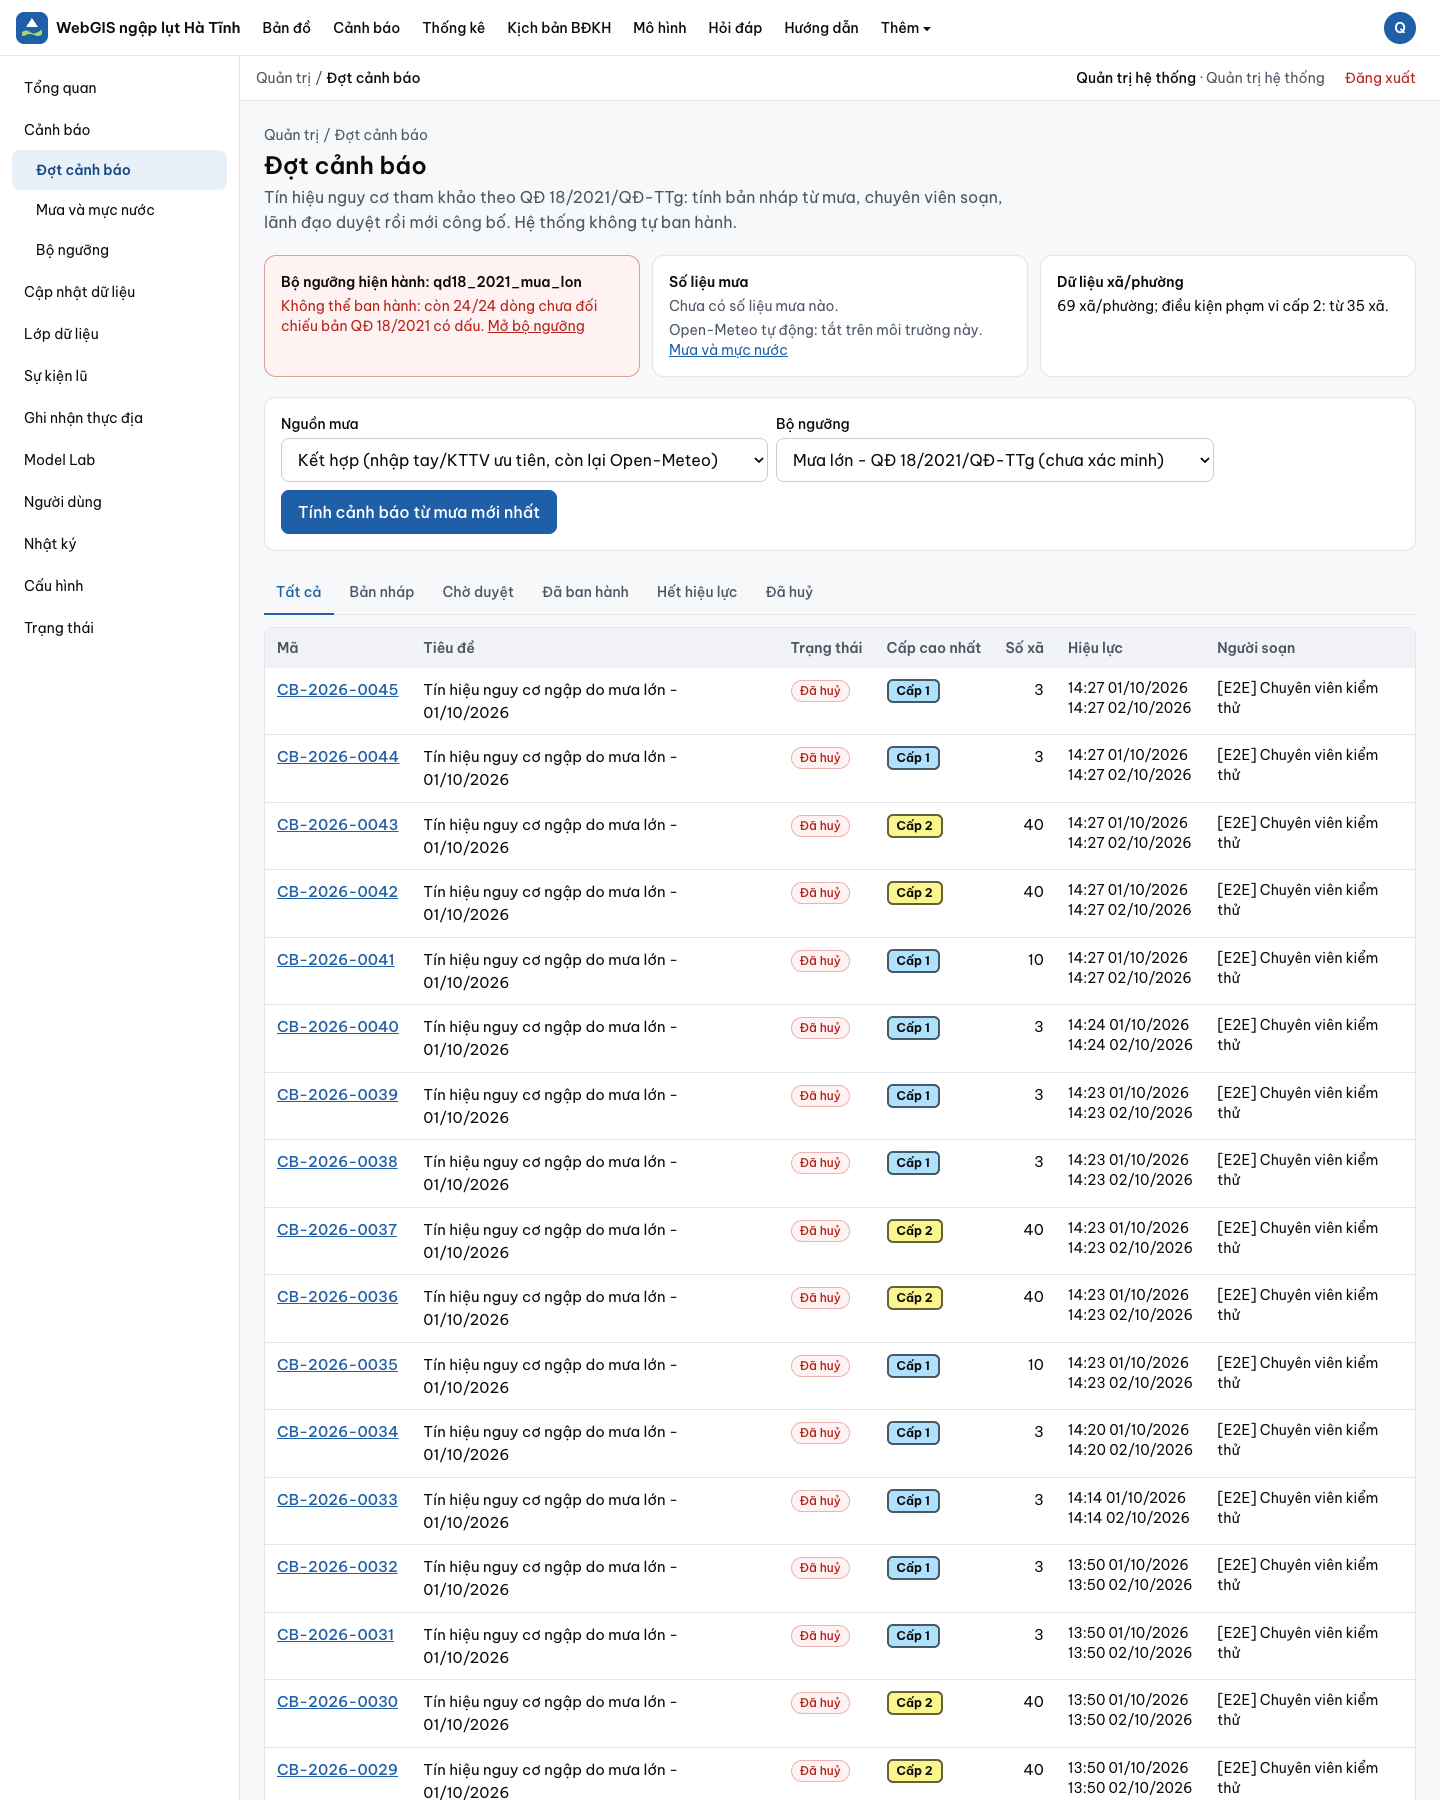Follow the Mở bộ ngưỡng link

point(536,326)
